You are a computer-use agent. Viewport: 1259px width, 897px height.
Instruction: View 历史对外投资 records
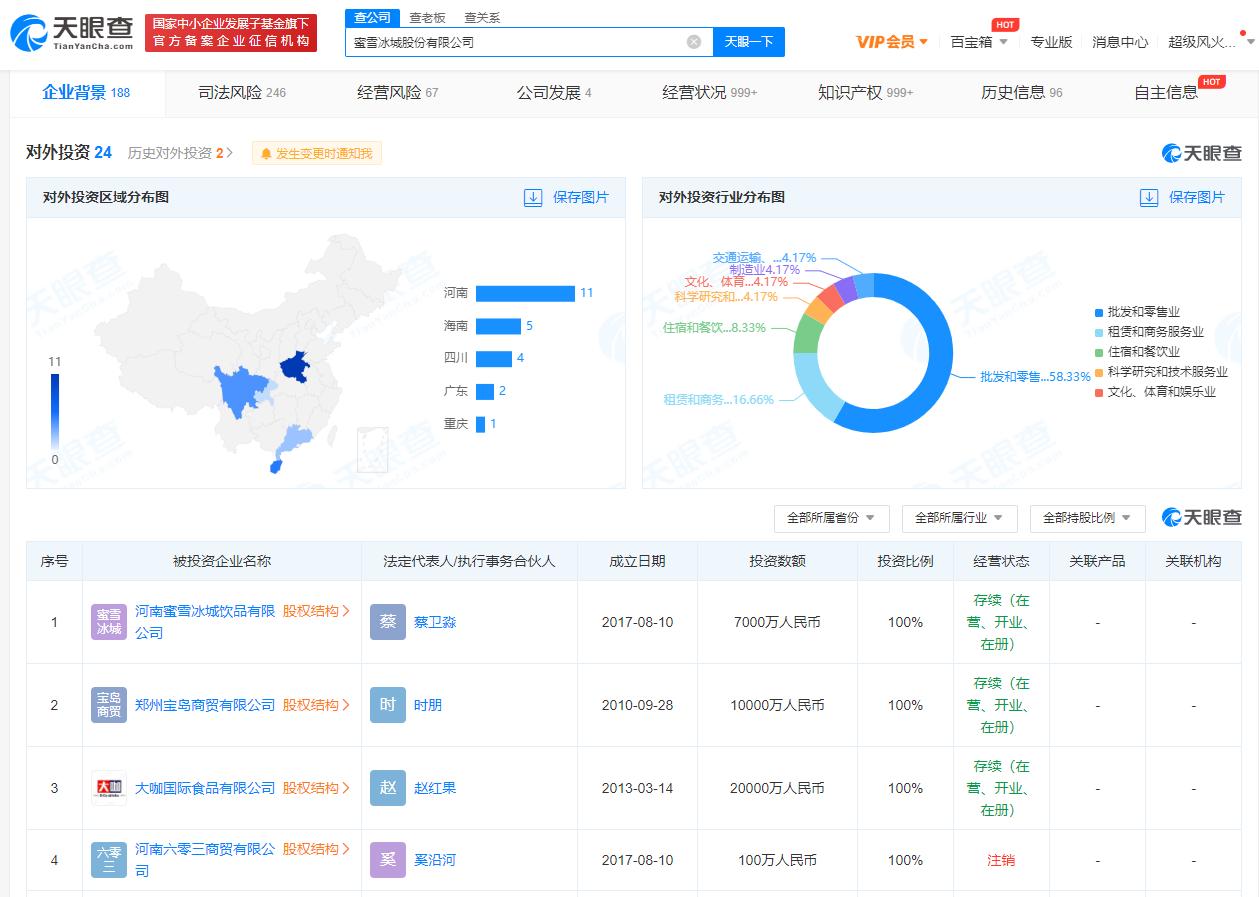point(170,153)
